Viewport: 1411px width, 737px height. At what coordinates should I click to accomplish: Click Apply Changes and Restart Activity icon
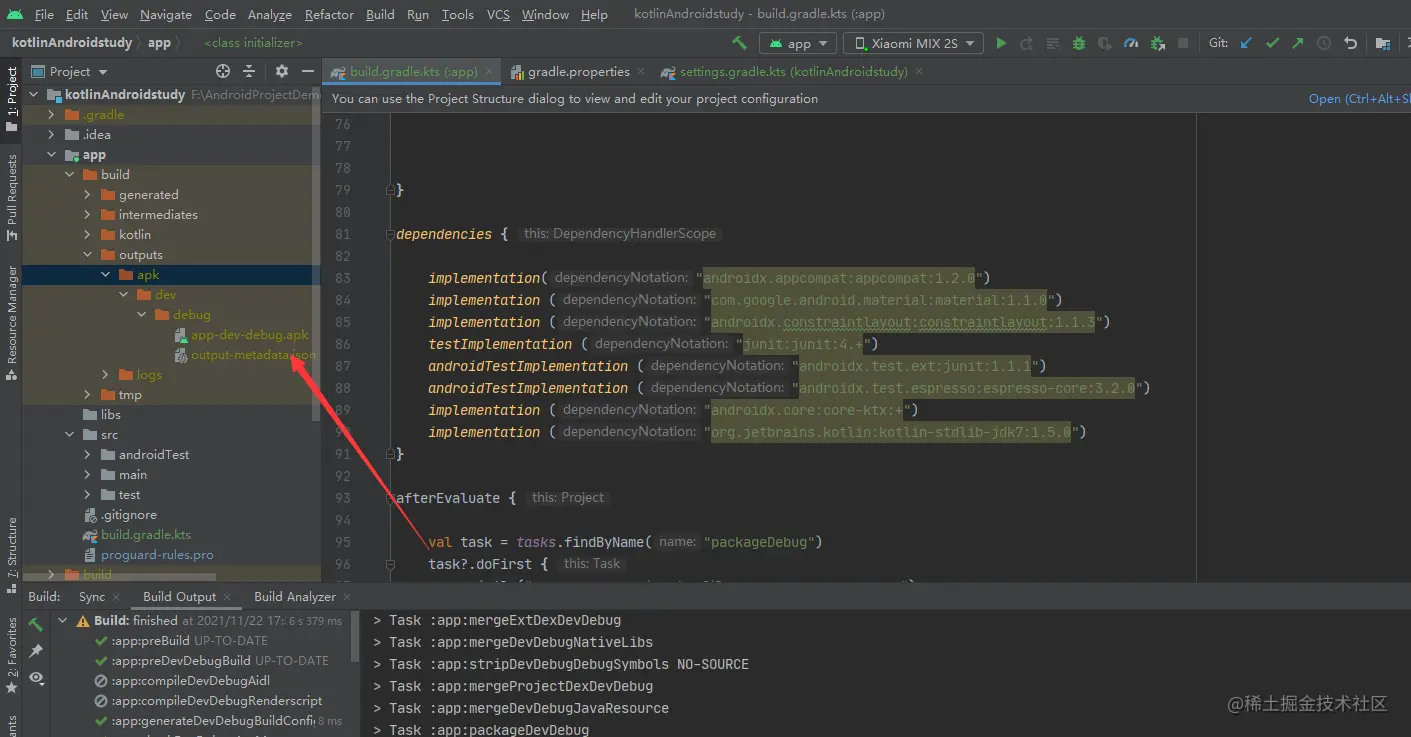coord(1027,43)
